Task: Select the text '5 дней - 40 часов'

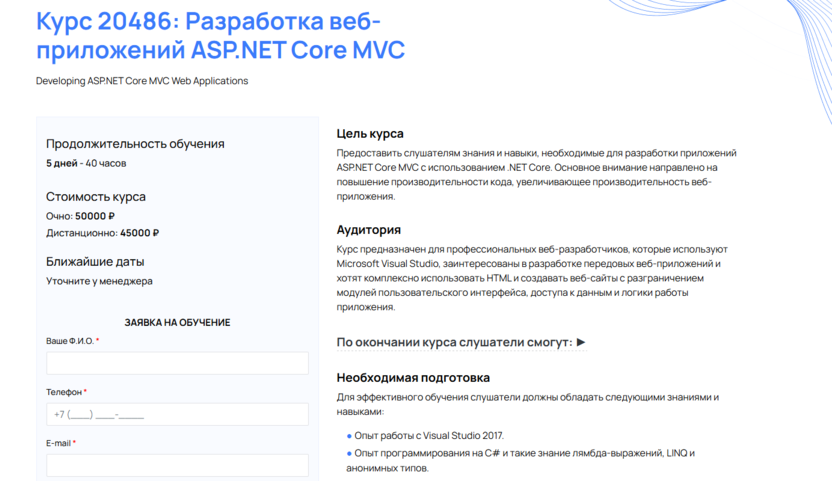Action: [x=86, y=164]
